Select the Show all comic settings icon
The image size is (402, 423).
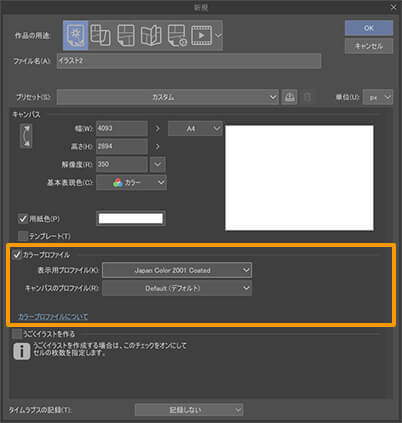(177, 35)
